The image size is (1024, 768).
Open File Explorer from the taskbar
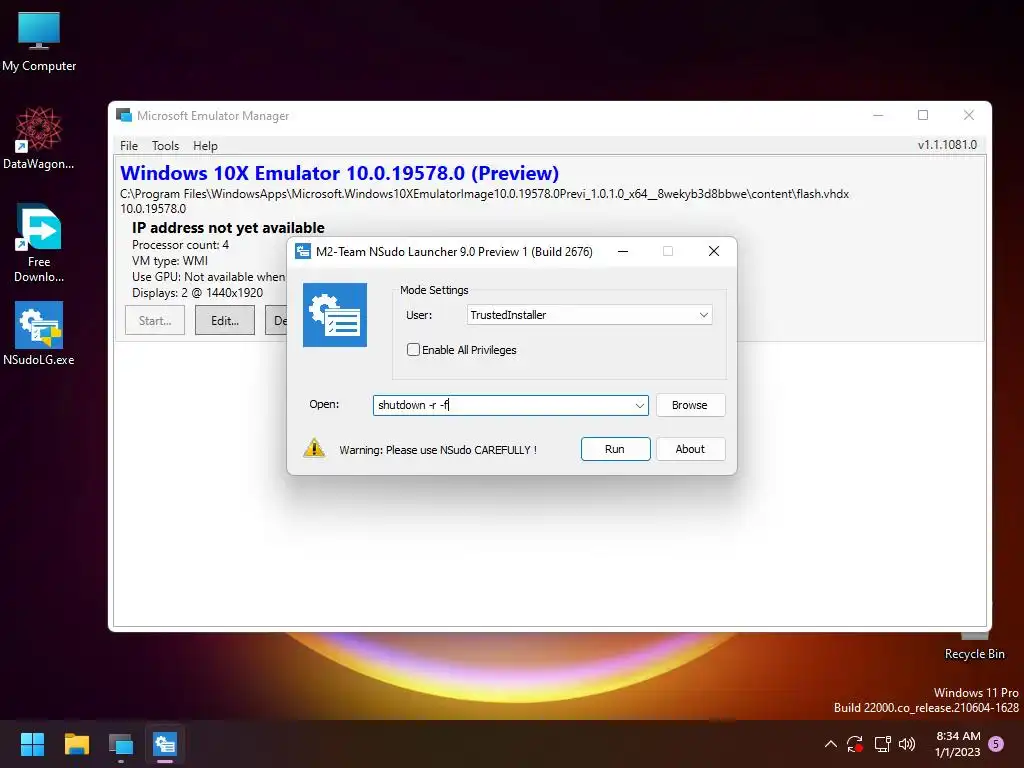[76, 744]
